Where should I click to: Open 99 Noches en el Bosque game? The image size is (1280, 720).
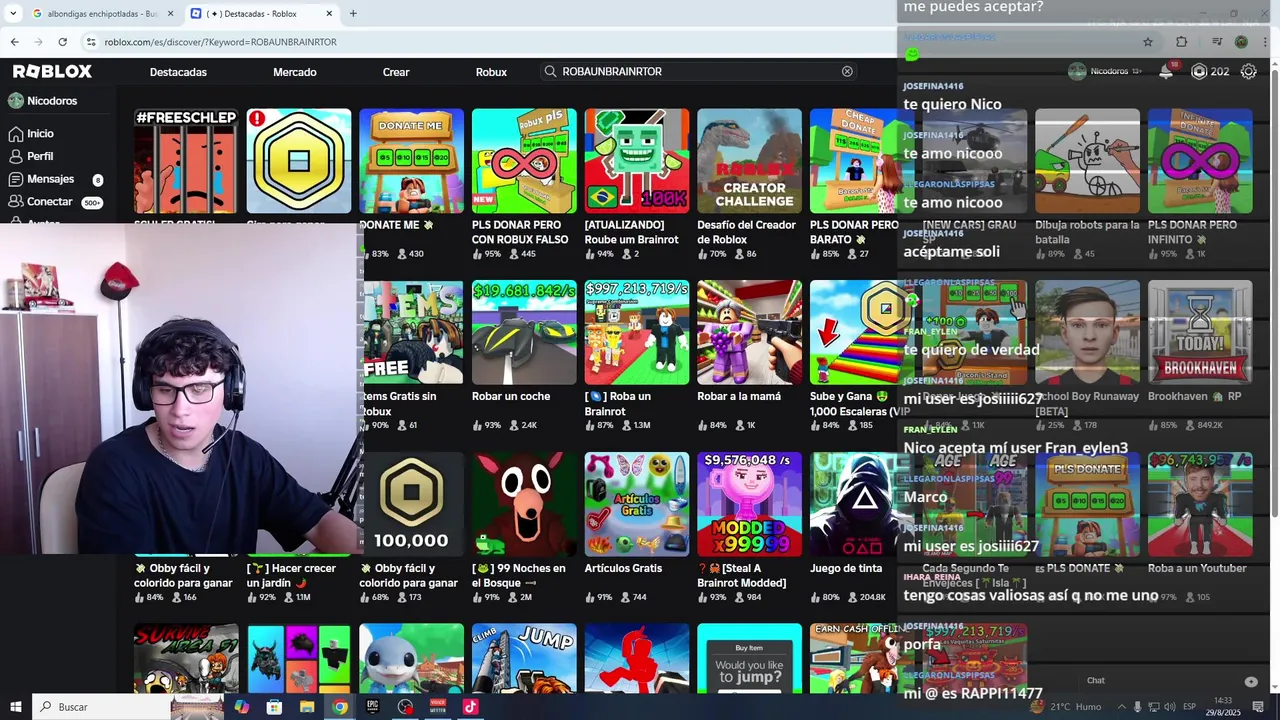[524, 504]
